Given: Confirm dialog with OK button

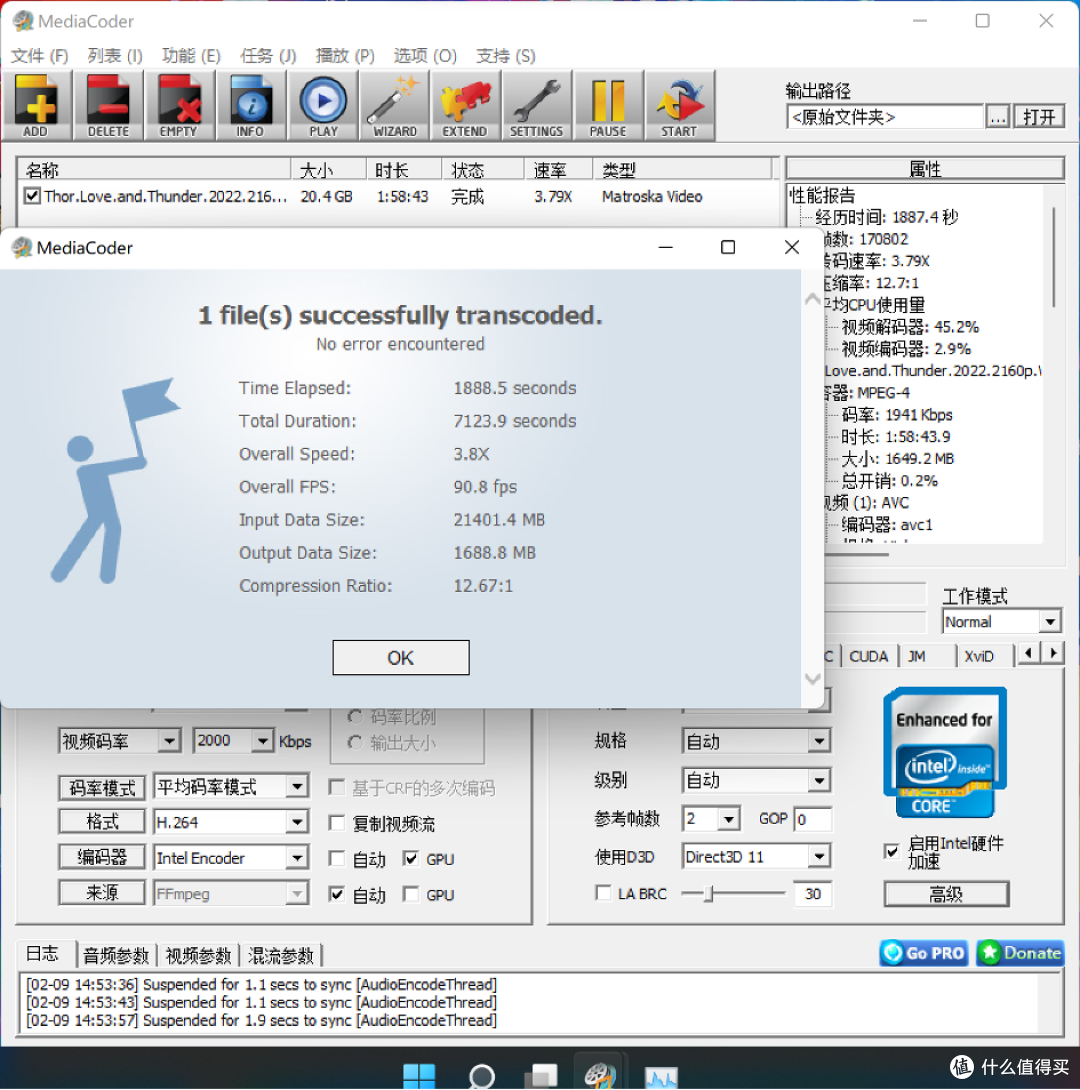Looking at the screenshot, I should click(x=400, y=658).
